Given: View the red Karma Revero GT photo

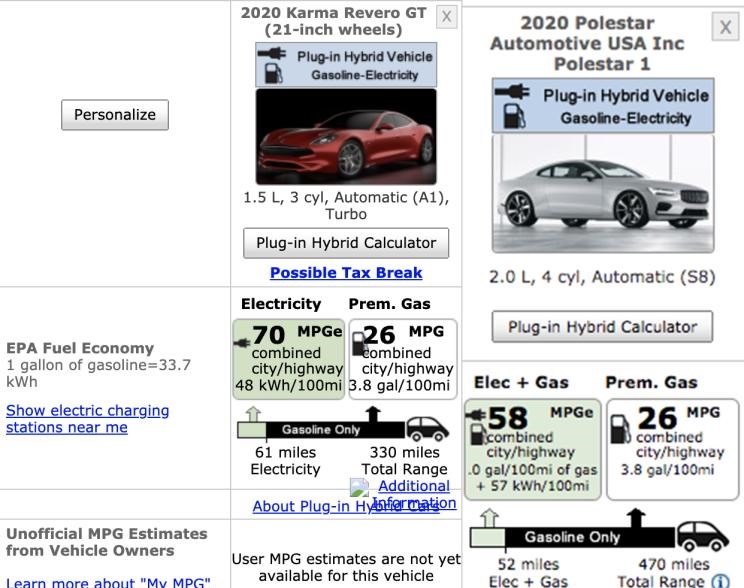Looking at the screenshot, I should point(346,137).
